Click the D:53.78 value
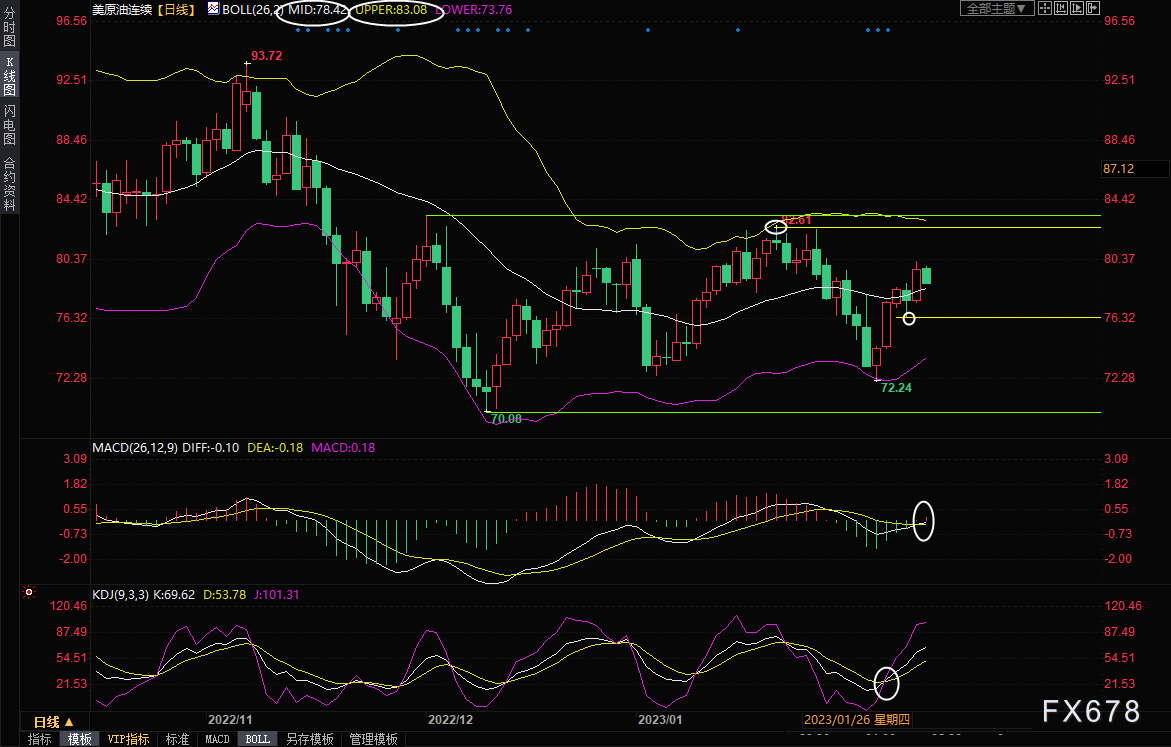 224,595
